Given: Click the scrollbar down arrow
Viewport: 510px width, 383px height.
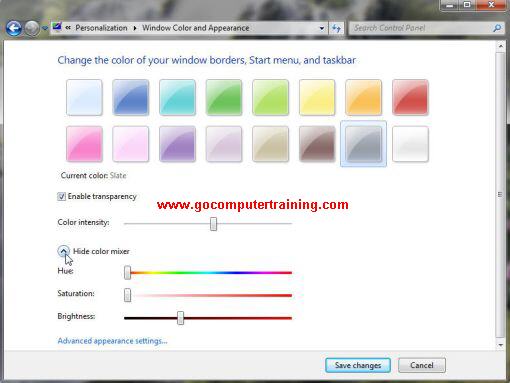Looking at the screenshot, I should click(501, 345).
